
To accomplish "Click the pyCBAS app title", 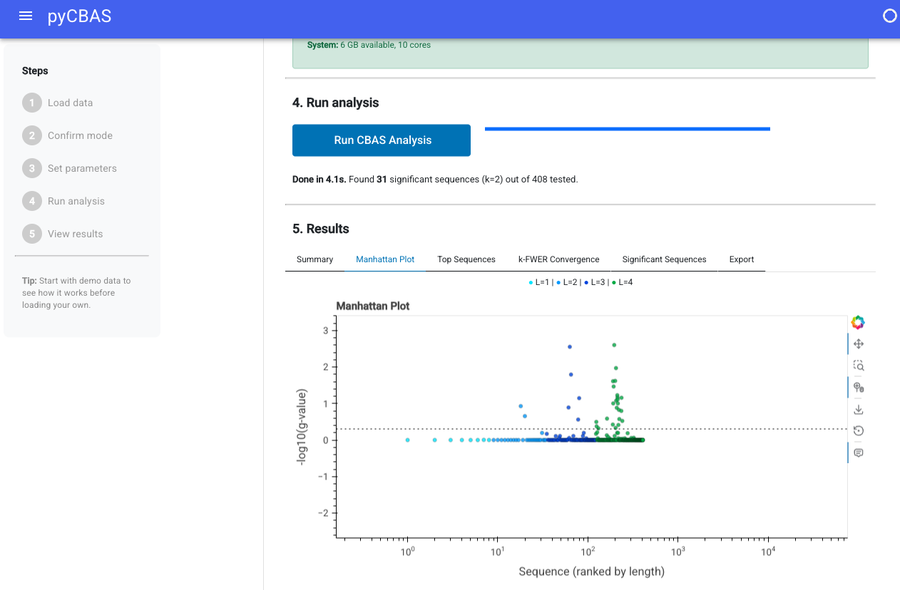I will [79, 16].
